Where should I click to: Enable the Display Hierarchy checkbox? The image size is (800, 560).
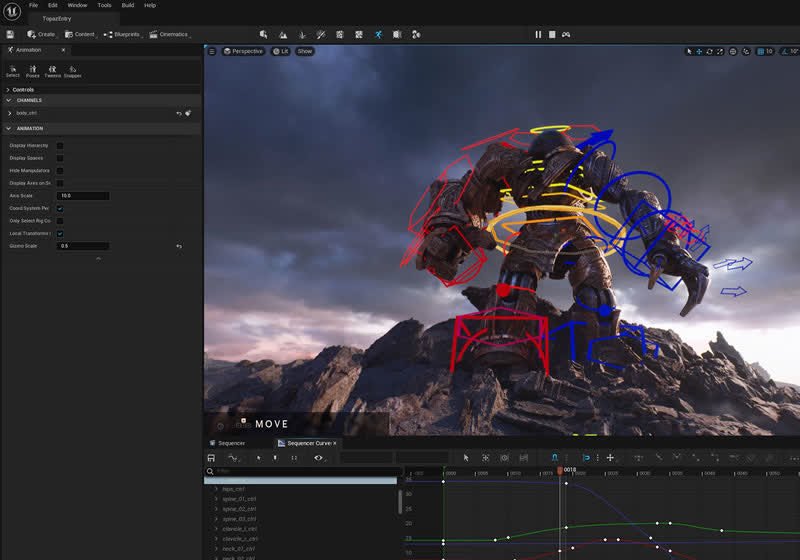tap(60, 145)
